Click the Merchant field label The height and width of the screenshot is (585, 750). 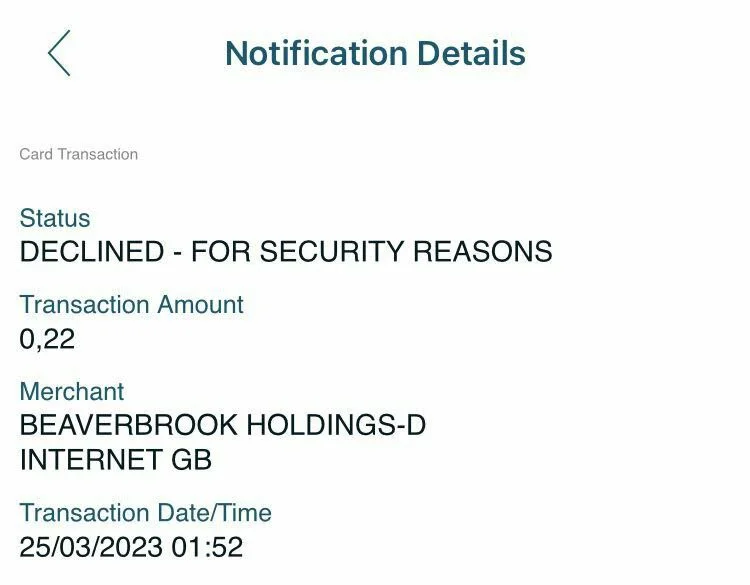pyautogui.click(x=72, y=391)
